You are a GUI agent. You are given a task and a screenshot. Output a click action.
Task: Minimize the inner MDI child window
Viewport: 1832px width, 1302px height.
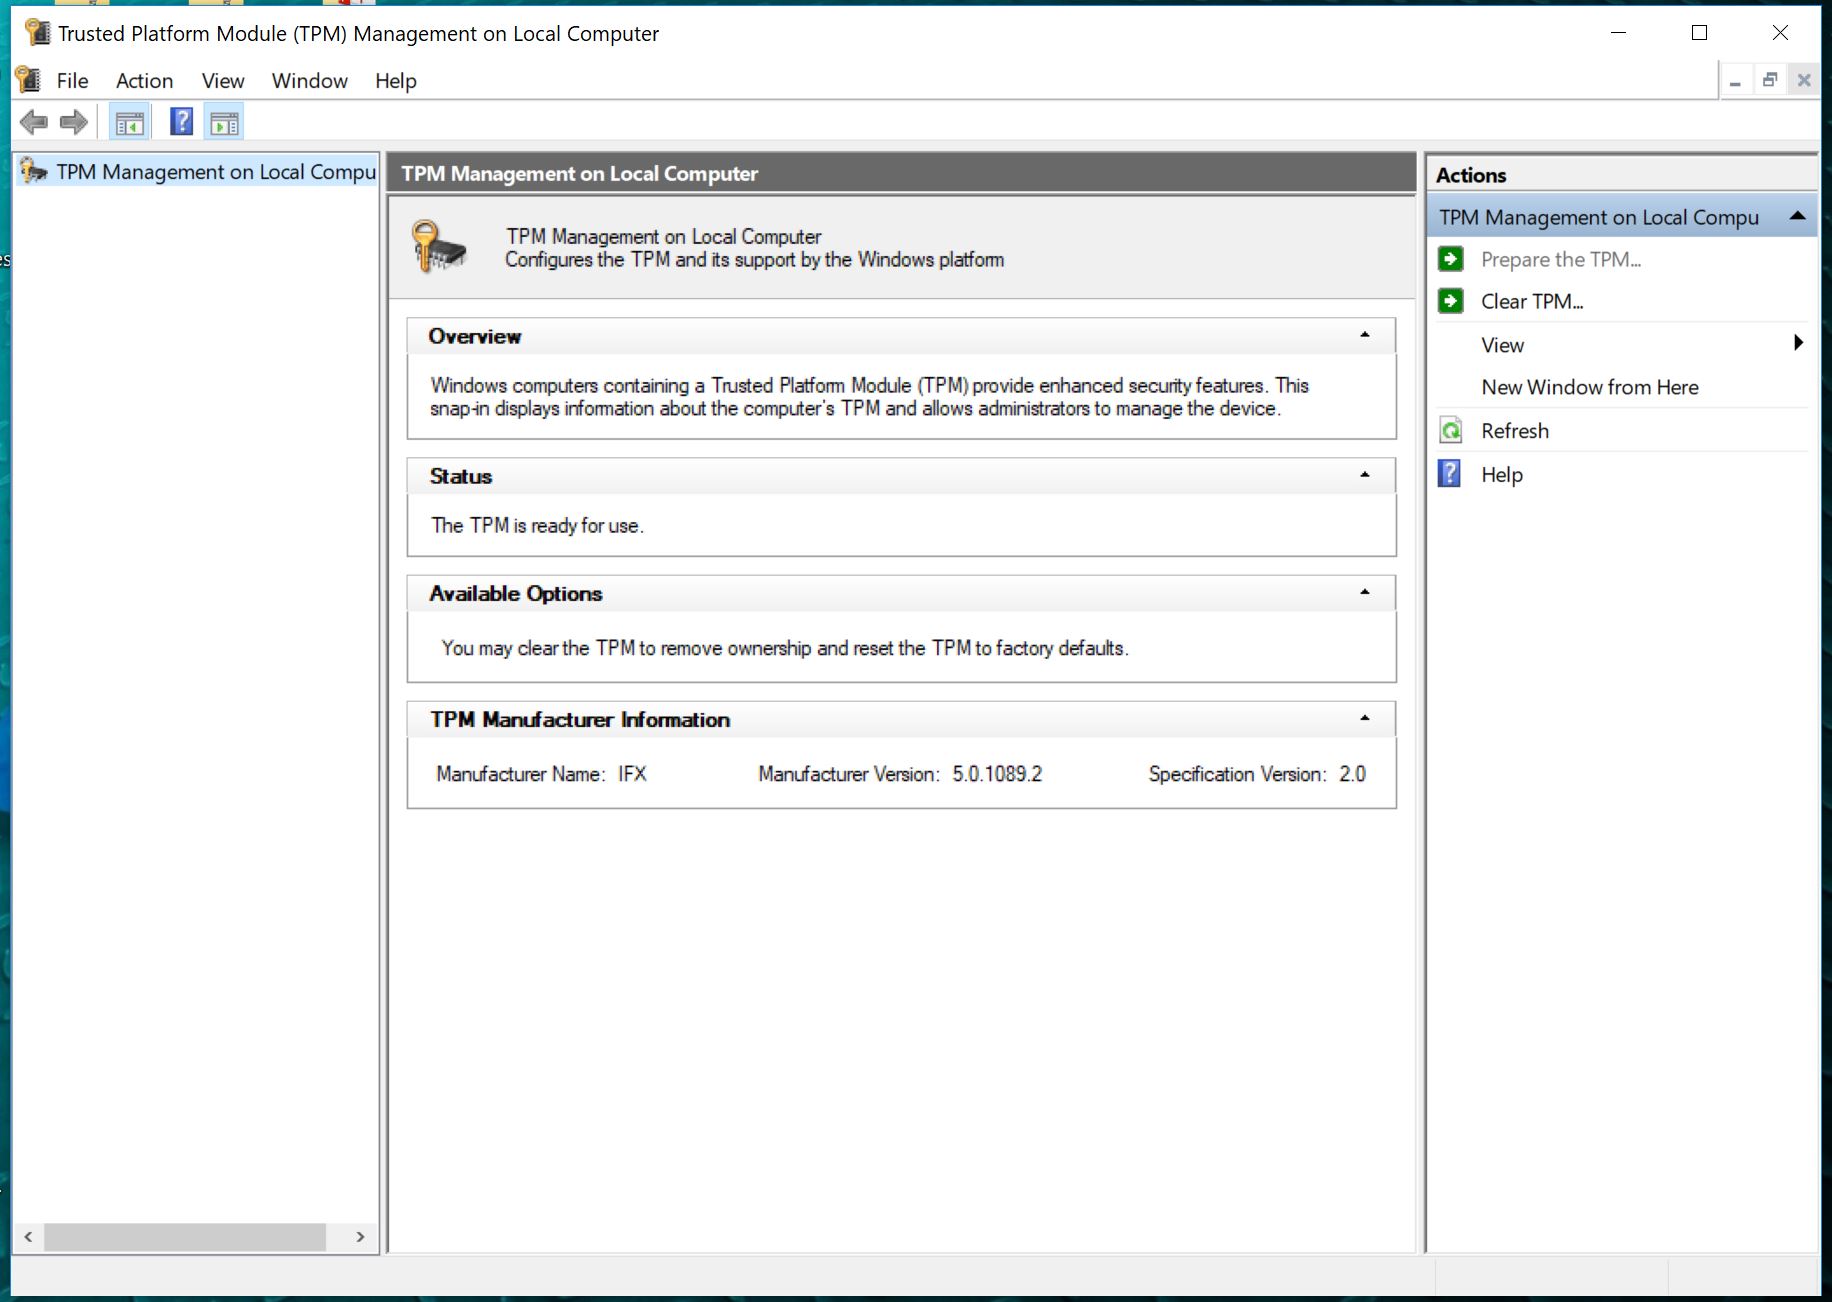[1735, 81]
